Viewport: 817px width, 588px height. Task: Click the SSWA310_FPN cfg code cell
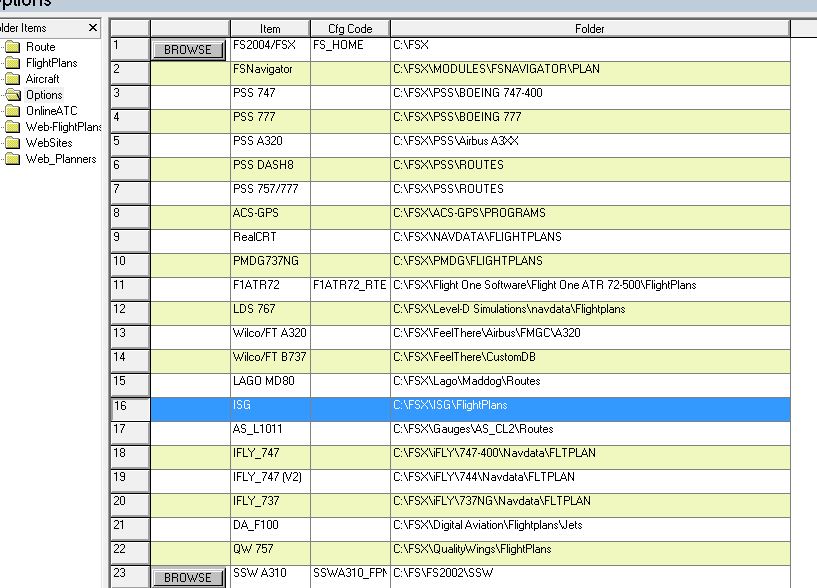pyautogui.click(x=350, y=577)
